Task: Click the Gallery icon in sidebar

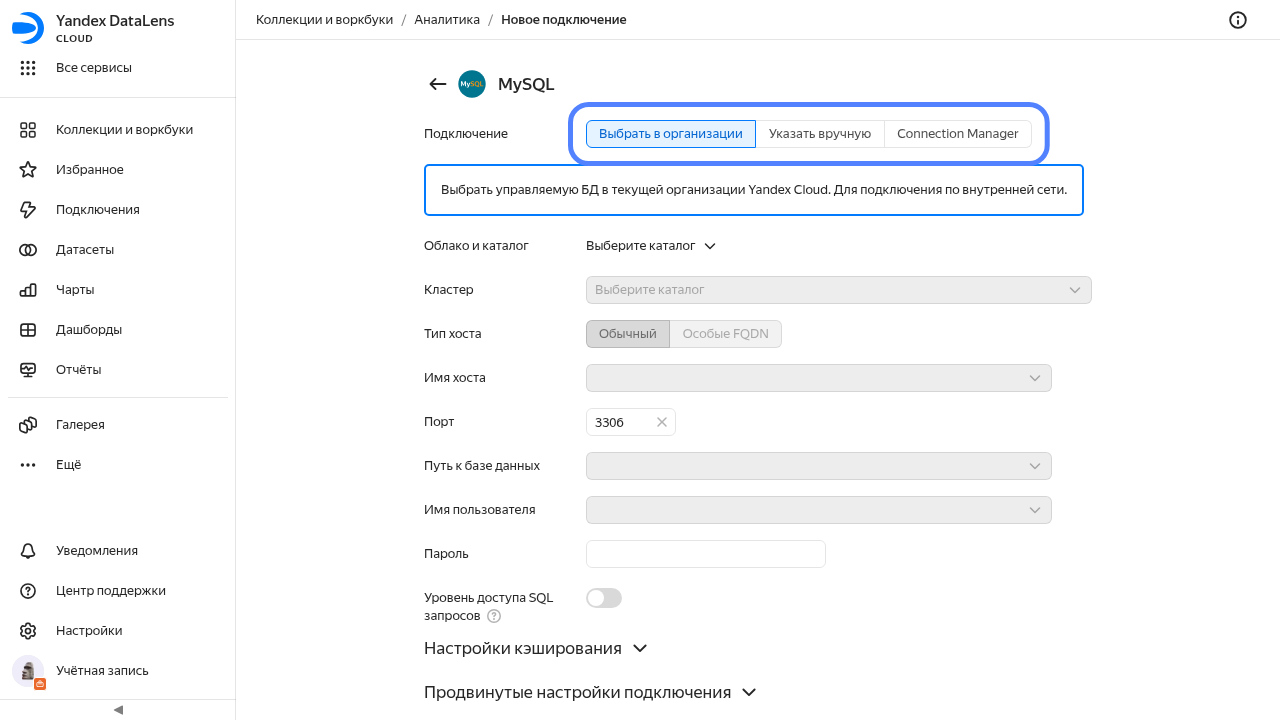Action: pos(28,425)
